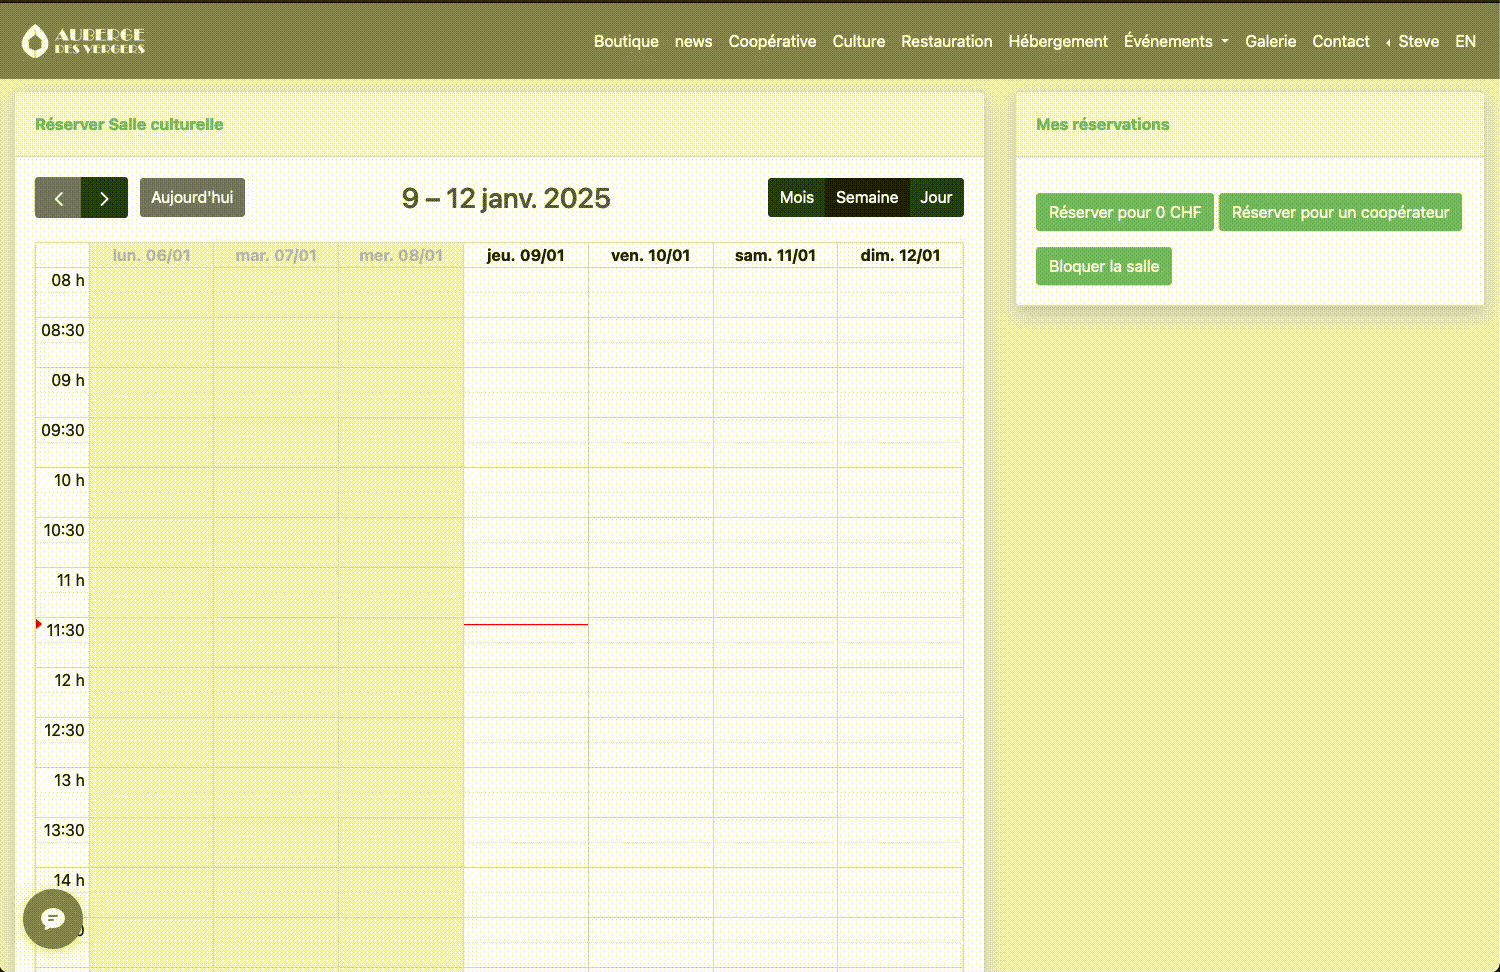
Task: Open the Galerie page link
Action: (1270, 41)
